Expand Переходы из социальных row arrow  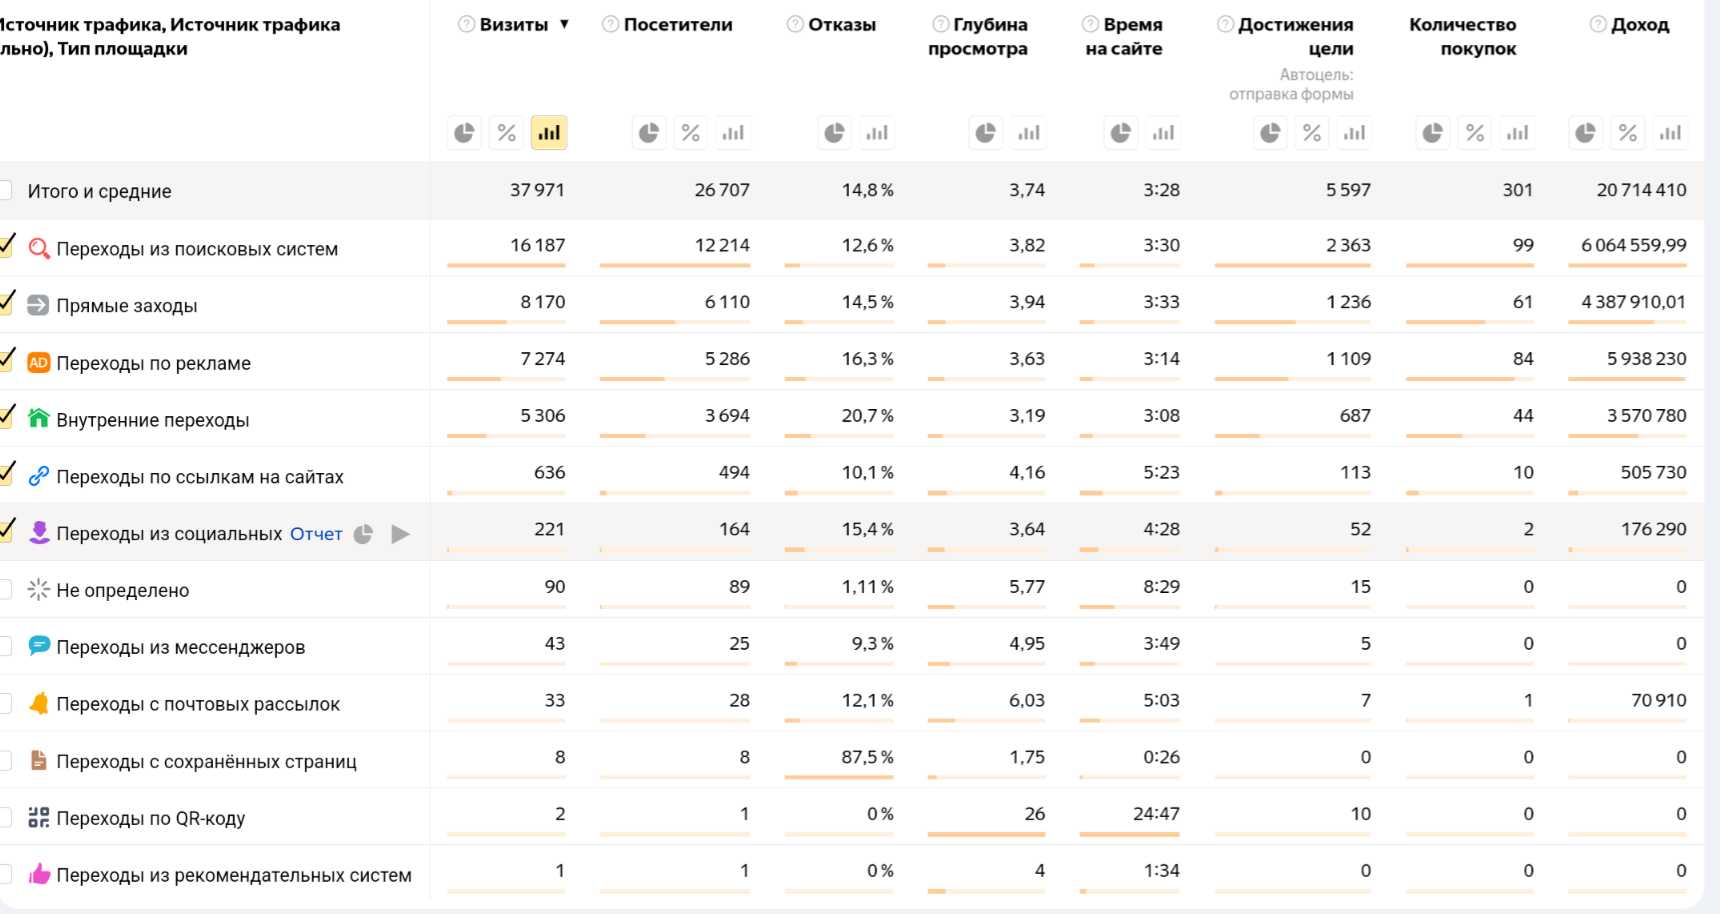click(x=401, y=534)
